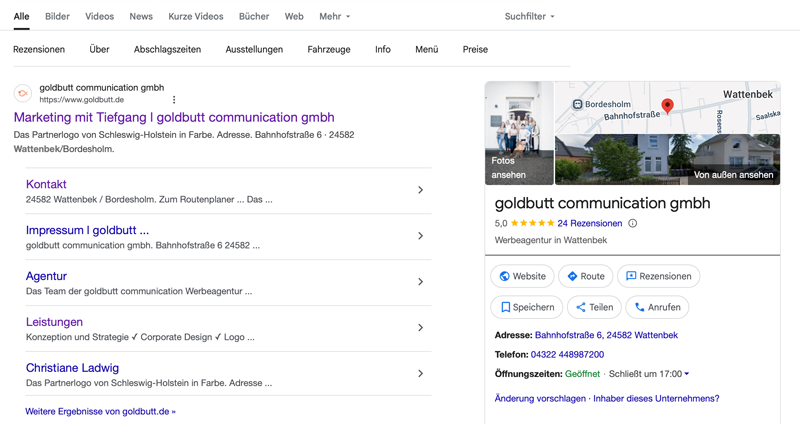Expand opening hours next to 17:00
This screenshot has height=424, width=800.
pyautogui.click(x=686, y=374)
